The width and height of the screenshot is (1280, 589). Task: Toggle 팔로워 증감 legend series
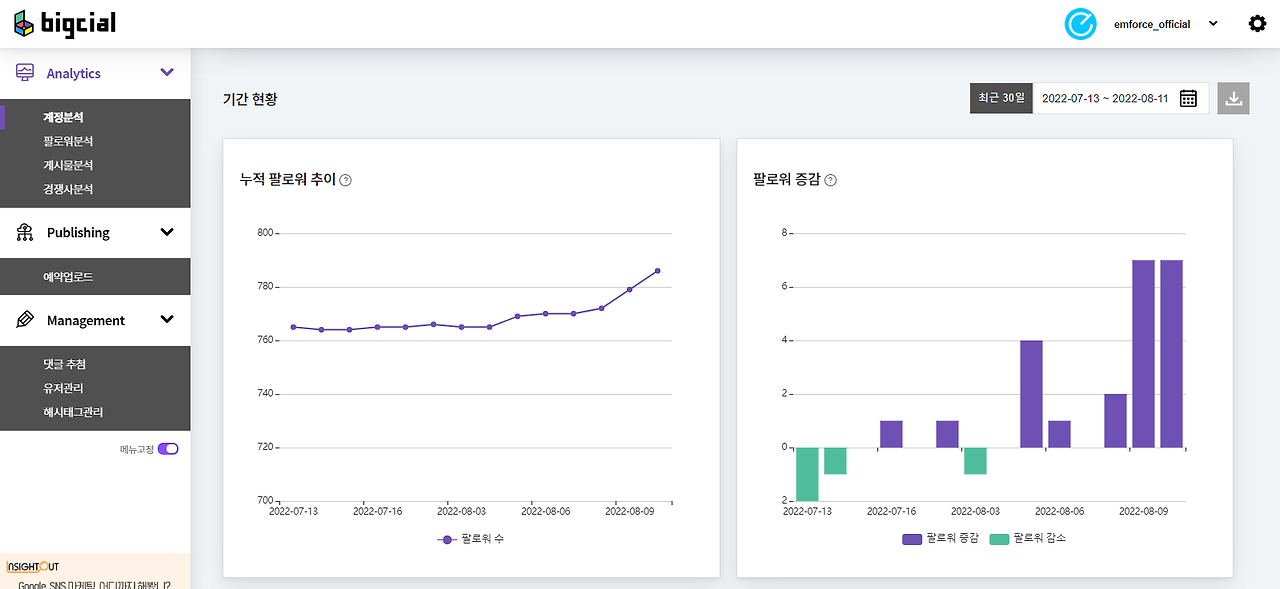coord(939,539)
